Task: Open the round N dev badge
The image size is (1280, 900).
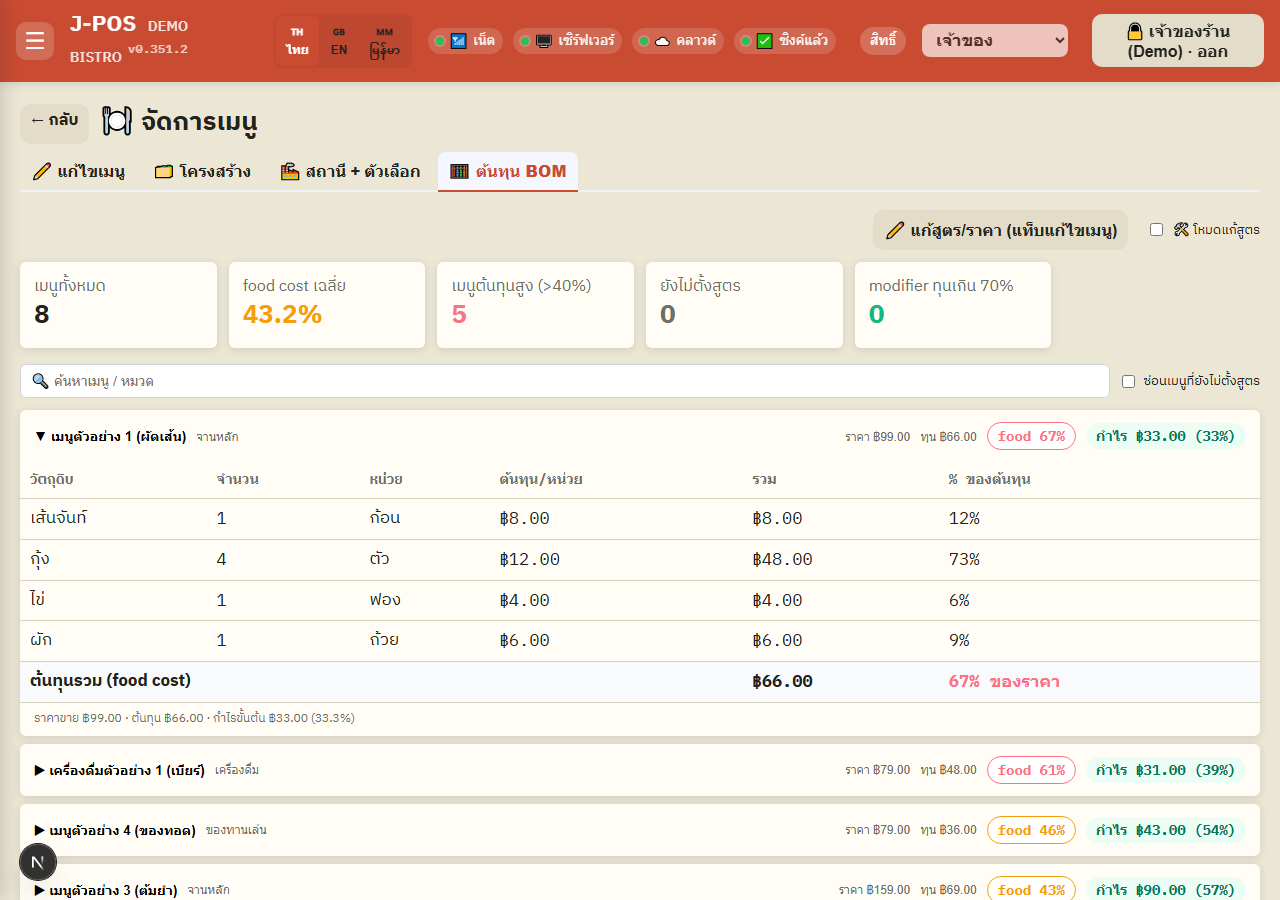Action: 38,862
